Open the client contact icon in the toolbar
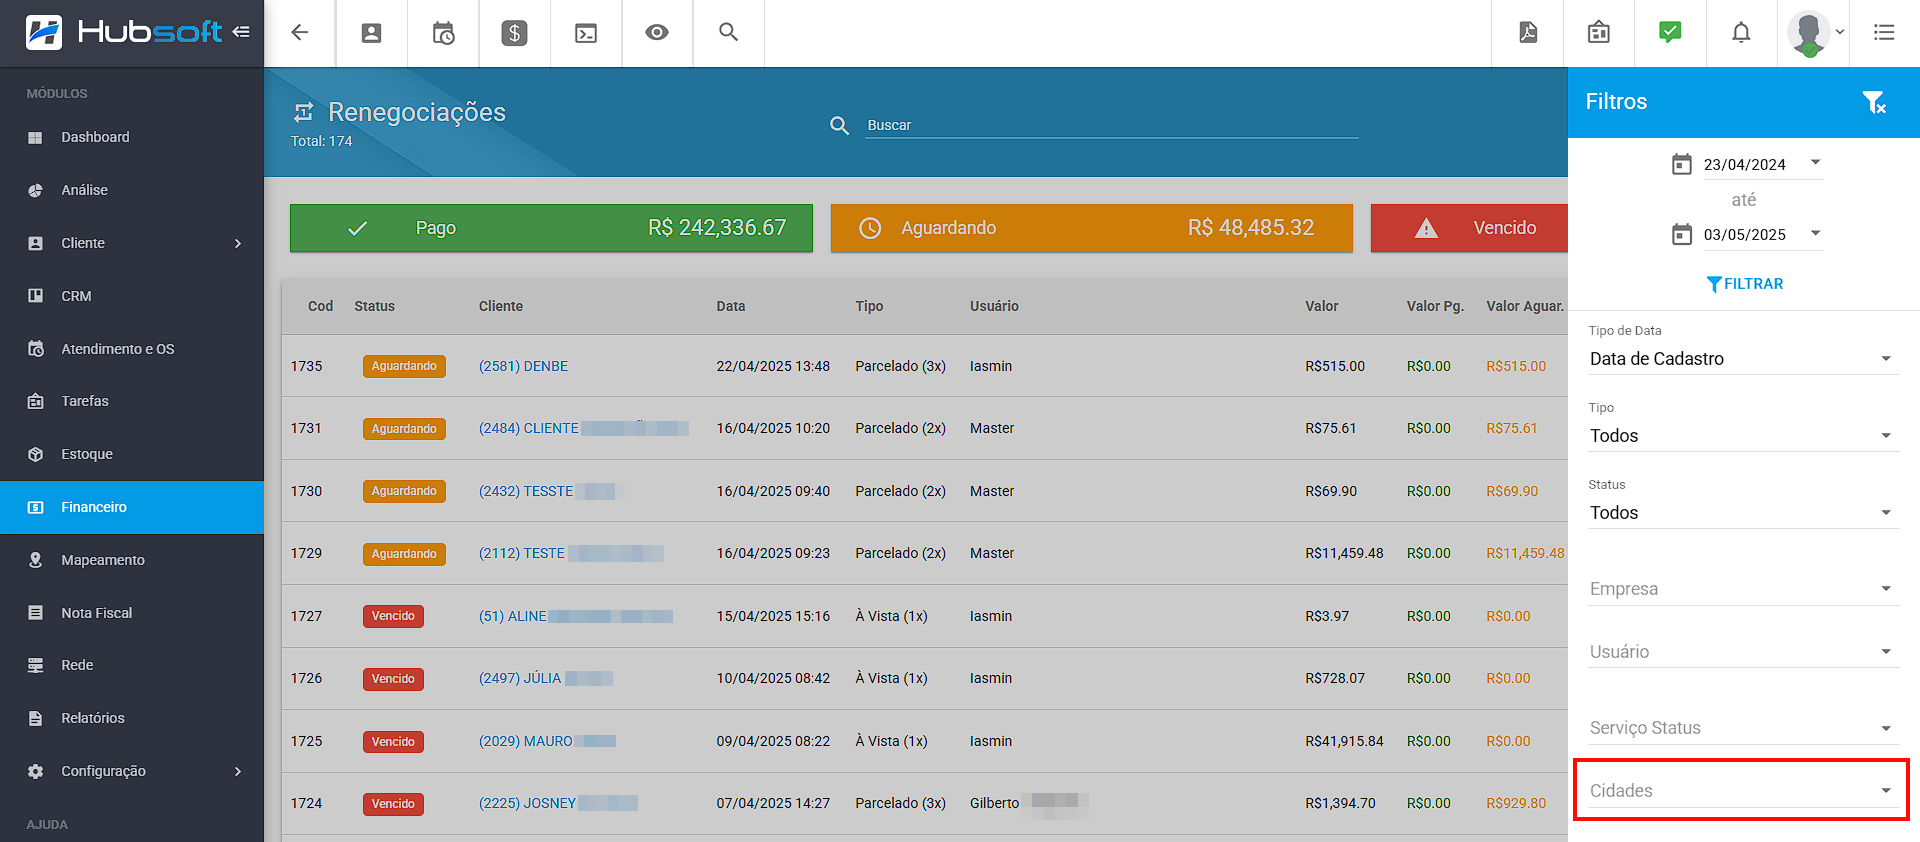The height and width of the screenshot is (842, 1920). (x=371, y=33)
